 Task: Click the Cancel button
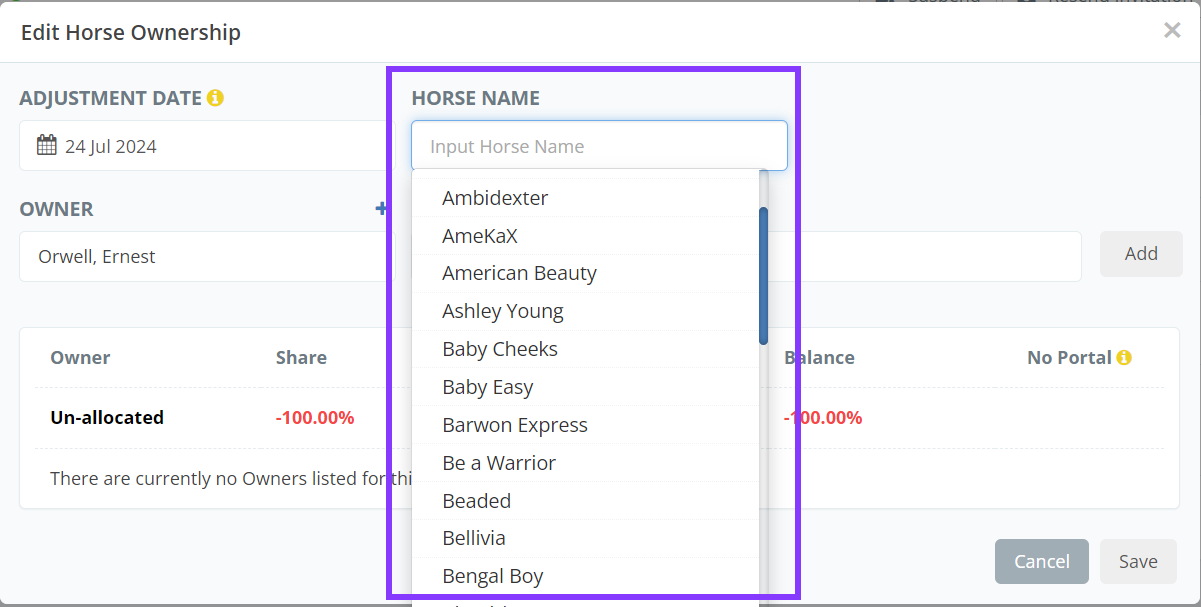pyautogui.click(x=1041, y=561)
